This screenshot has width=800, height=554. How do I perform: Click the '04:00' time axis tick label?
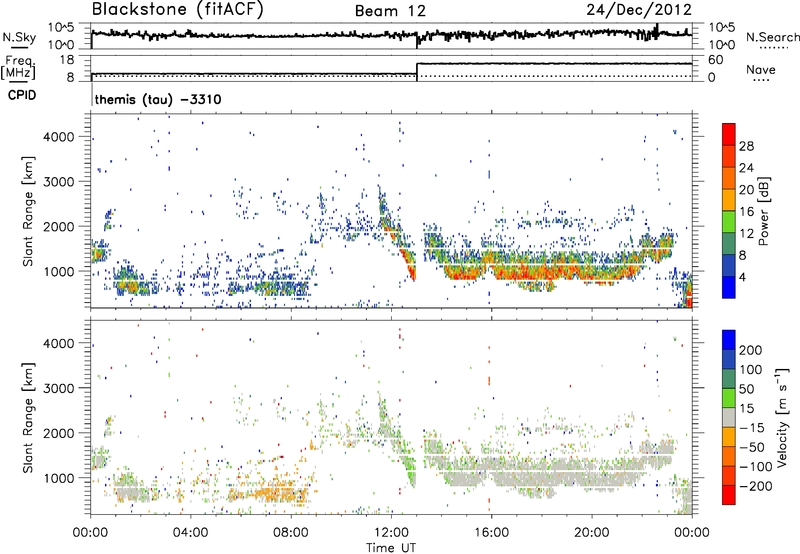pyautogui.click(x=191, y=533)
